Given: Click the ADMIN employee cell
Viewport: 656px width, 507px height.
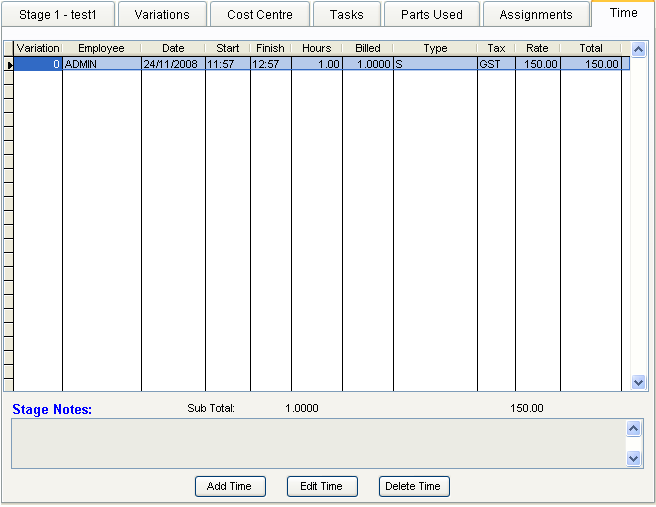Looking at the screenshot, I should tap(101, 64).
